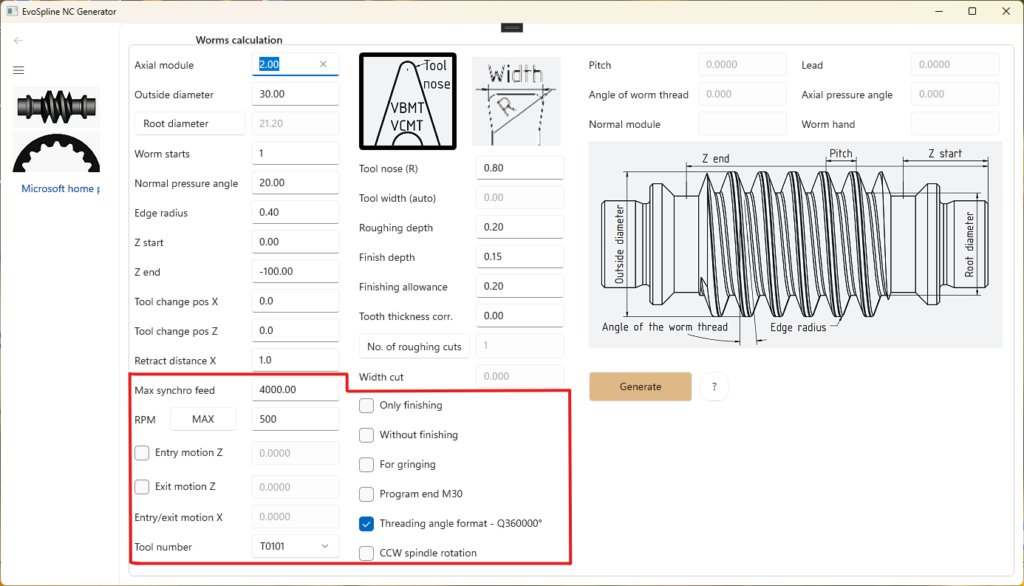The height and width of the screenshot is (586, 1024).
Task: Enable the Only finishing checkbox
Action: (x=367, y=405)
